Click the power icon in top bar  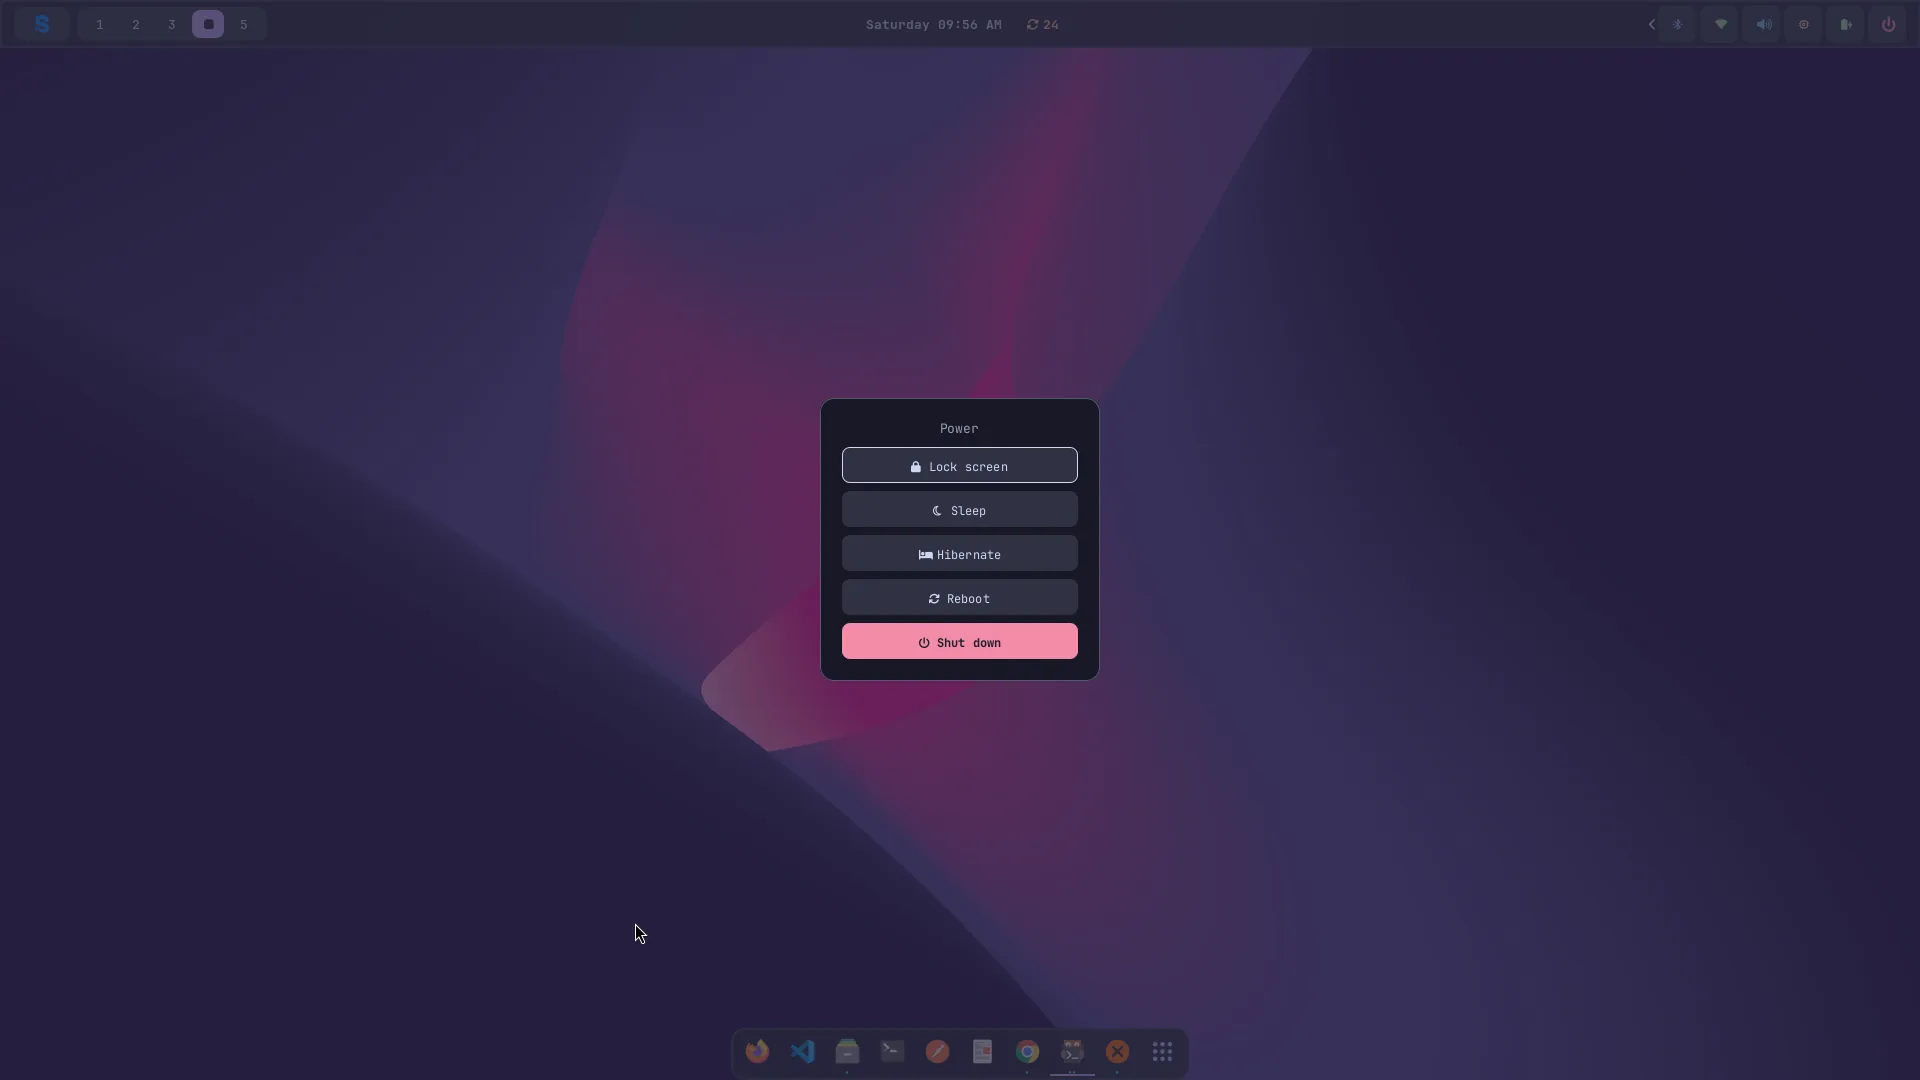1888,24
